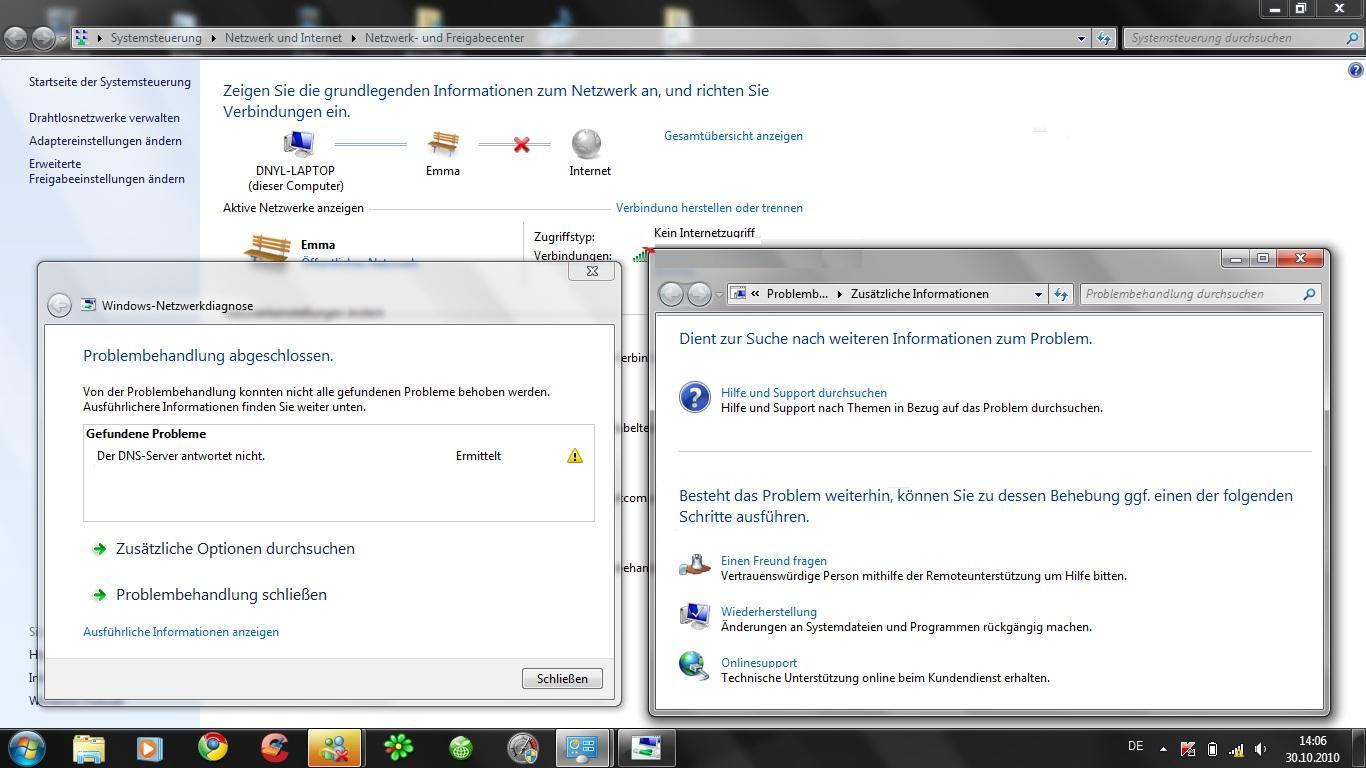This screenshot has height=768, width=1366.
Task: Click the search magnifier in Problembehandlung window
Action: coord(1309,294)
